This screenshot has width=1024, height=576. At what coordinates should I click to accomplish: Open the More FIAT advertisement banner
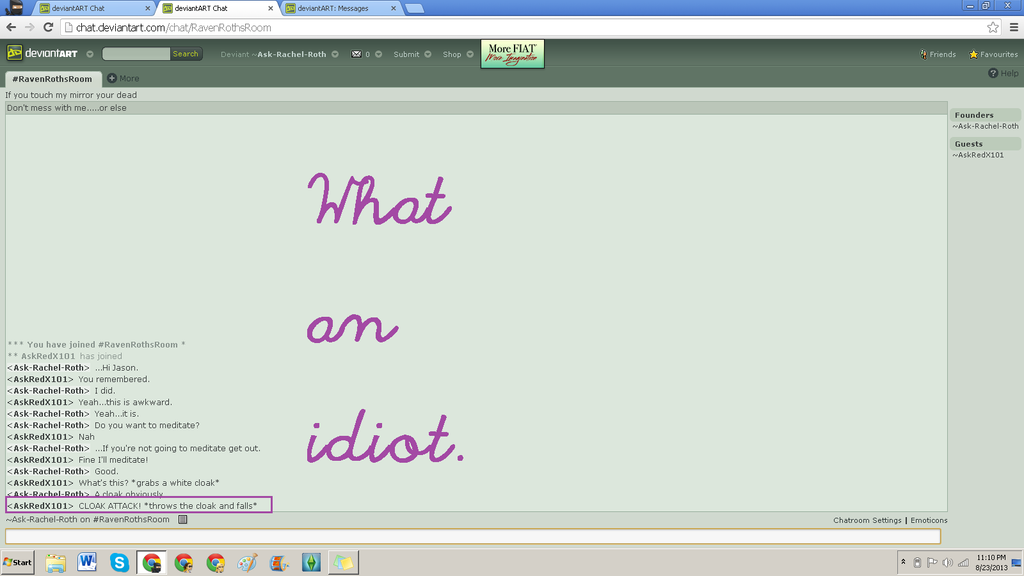pyautogui.click(x=513, y=54)
